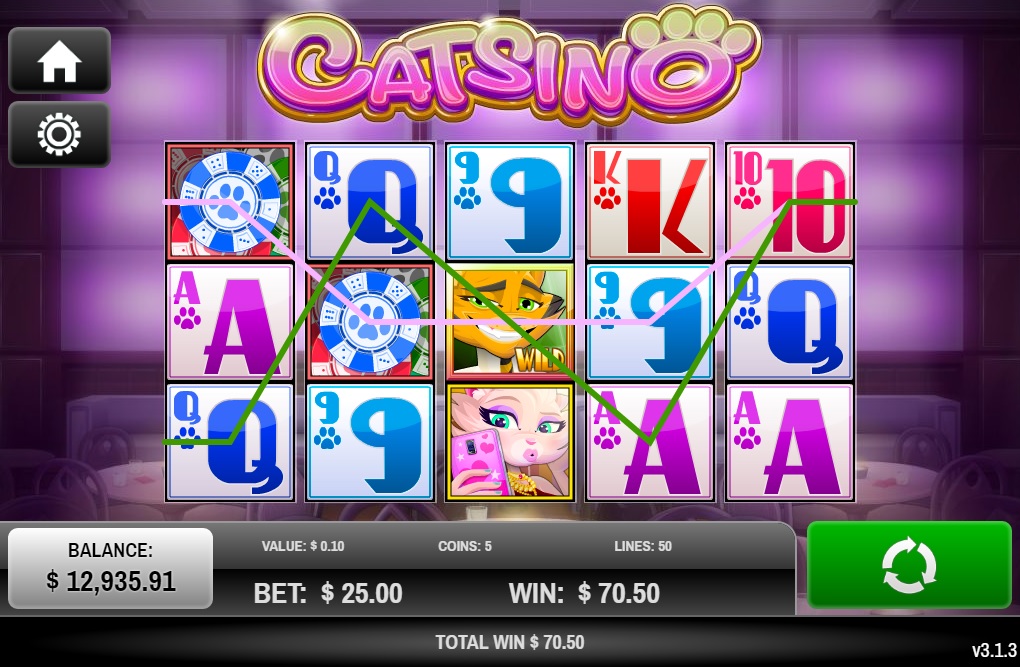Click the pink 10 card symbol
The width and height of the screenshot is (1020, 667).
click(x=790, y=201)
